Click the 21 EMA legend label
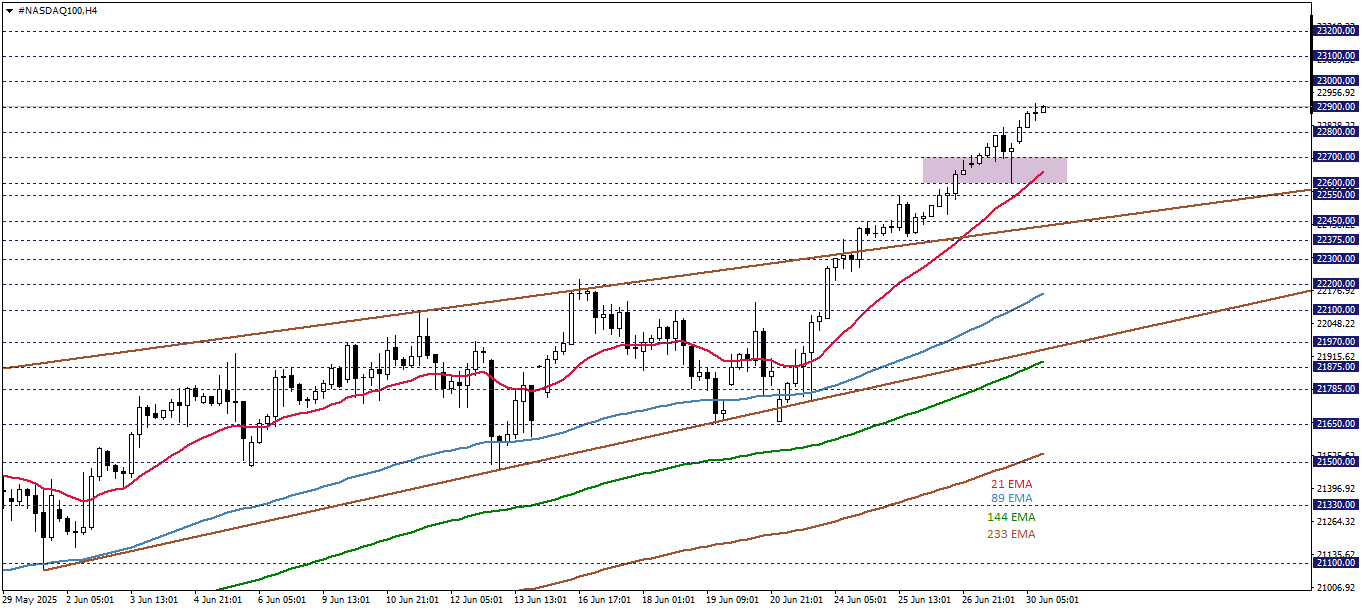Screen dimensions: 1362x611 click(x=1012, y=484)
